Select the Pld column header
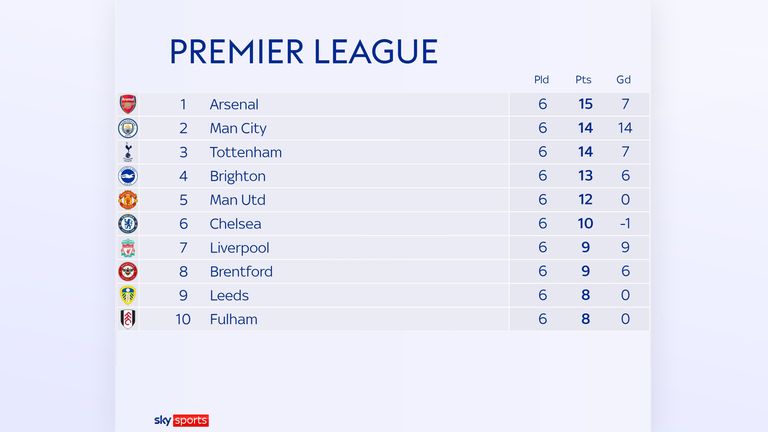Image resolution: width=768 pixels, height=432 pixels. click(541, 80)
